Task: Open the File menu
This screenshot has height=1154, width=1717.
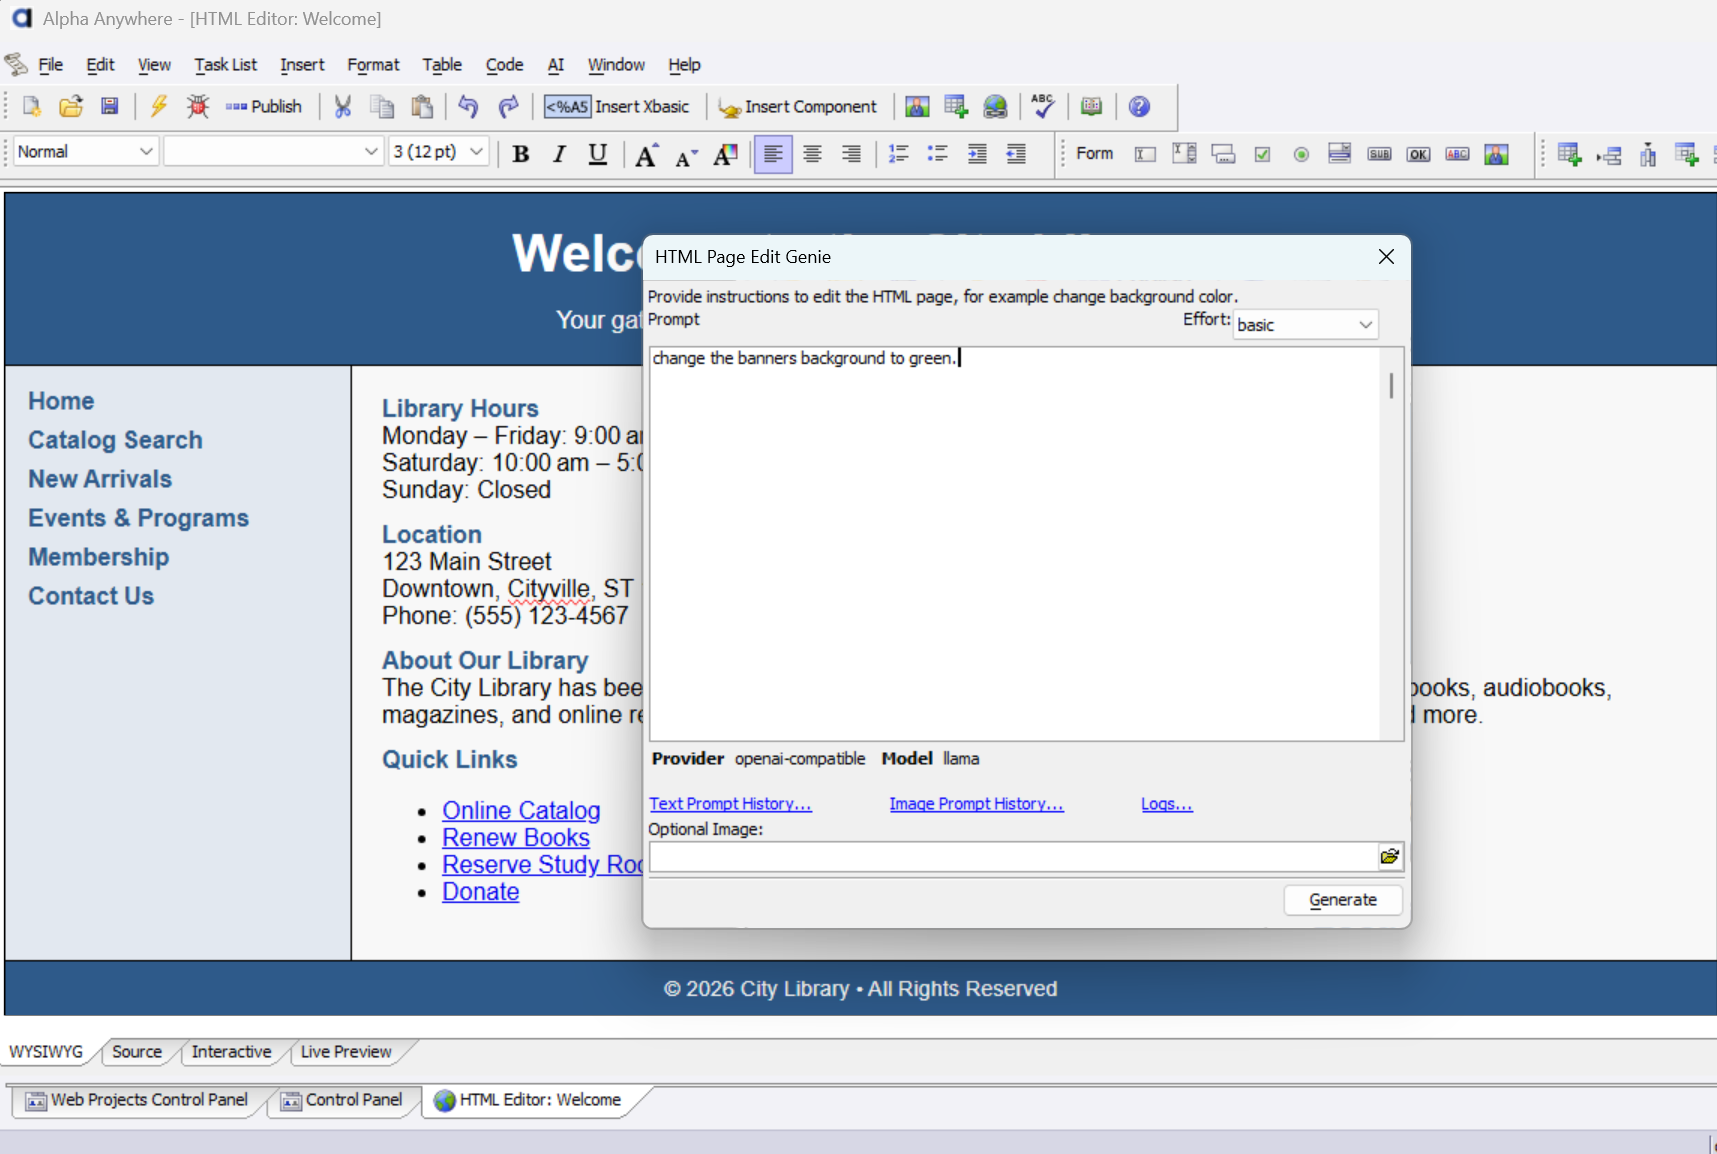Action: pos(50,65)
